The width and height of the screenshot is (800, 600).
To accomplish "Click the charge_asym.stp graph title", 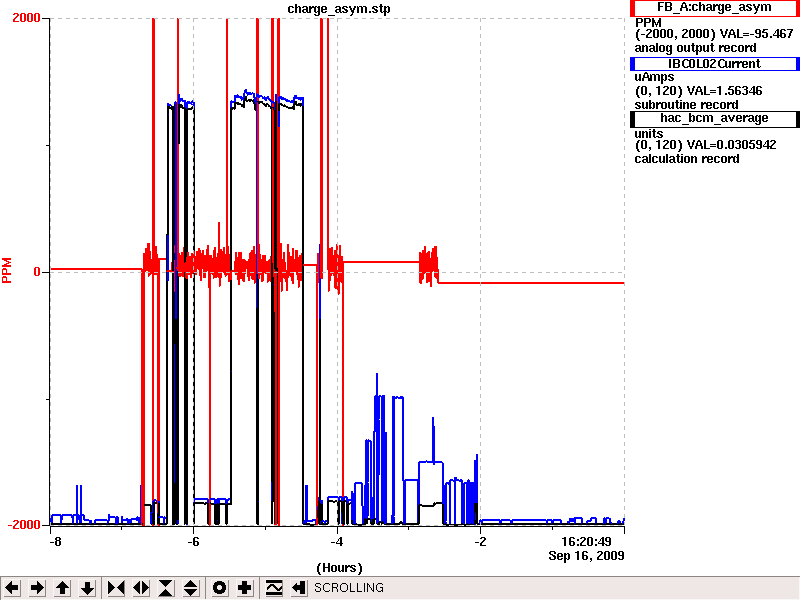I will click(339, 9).
